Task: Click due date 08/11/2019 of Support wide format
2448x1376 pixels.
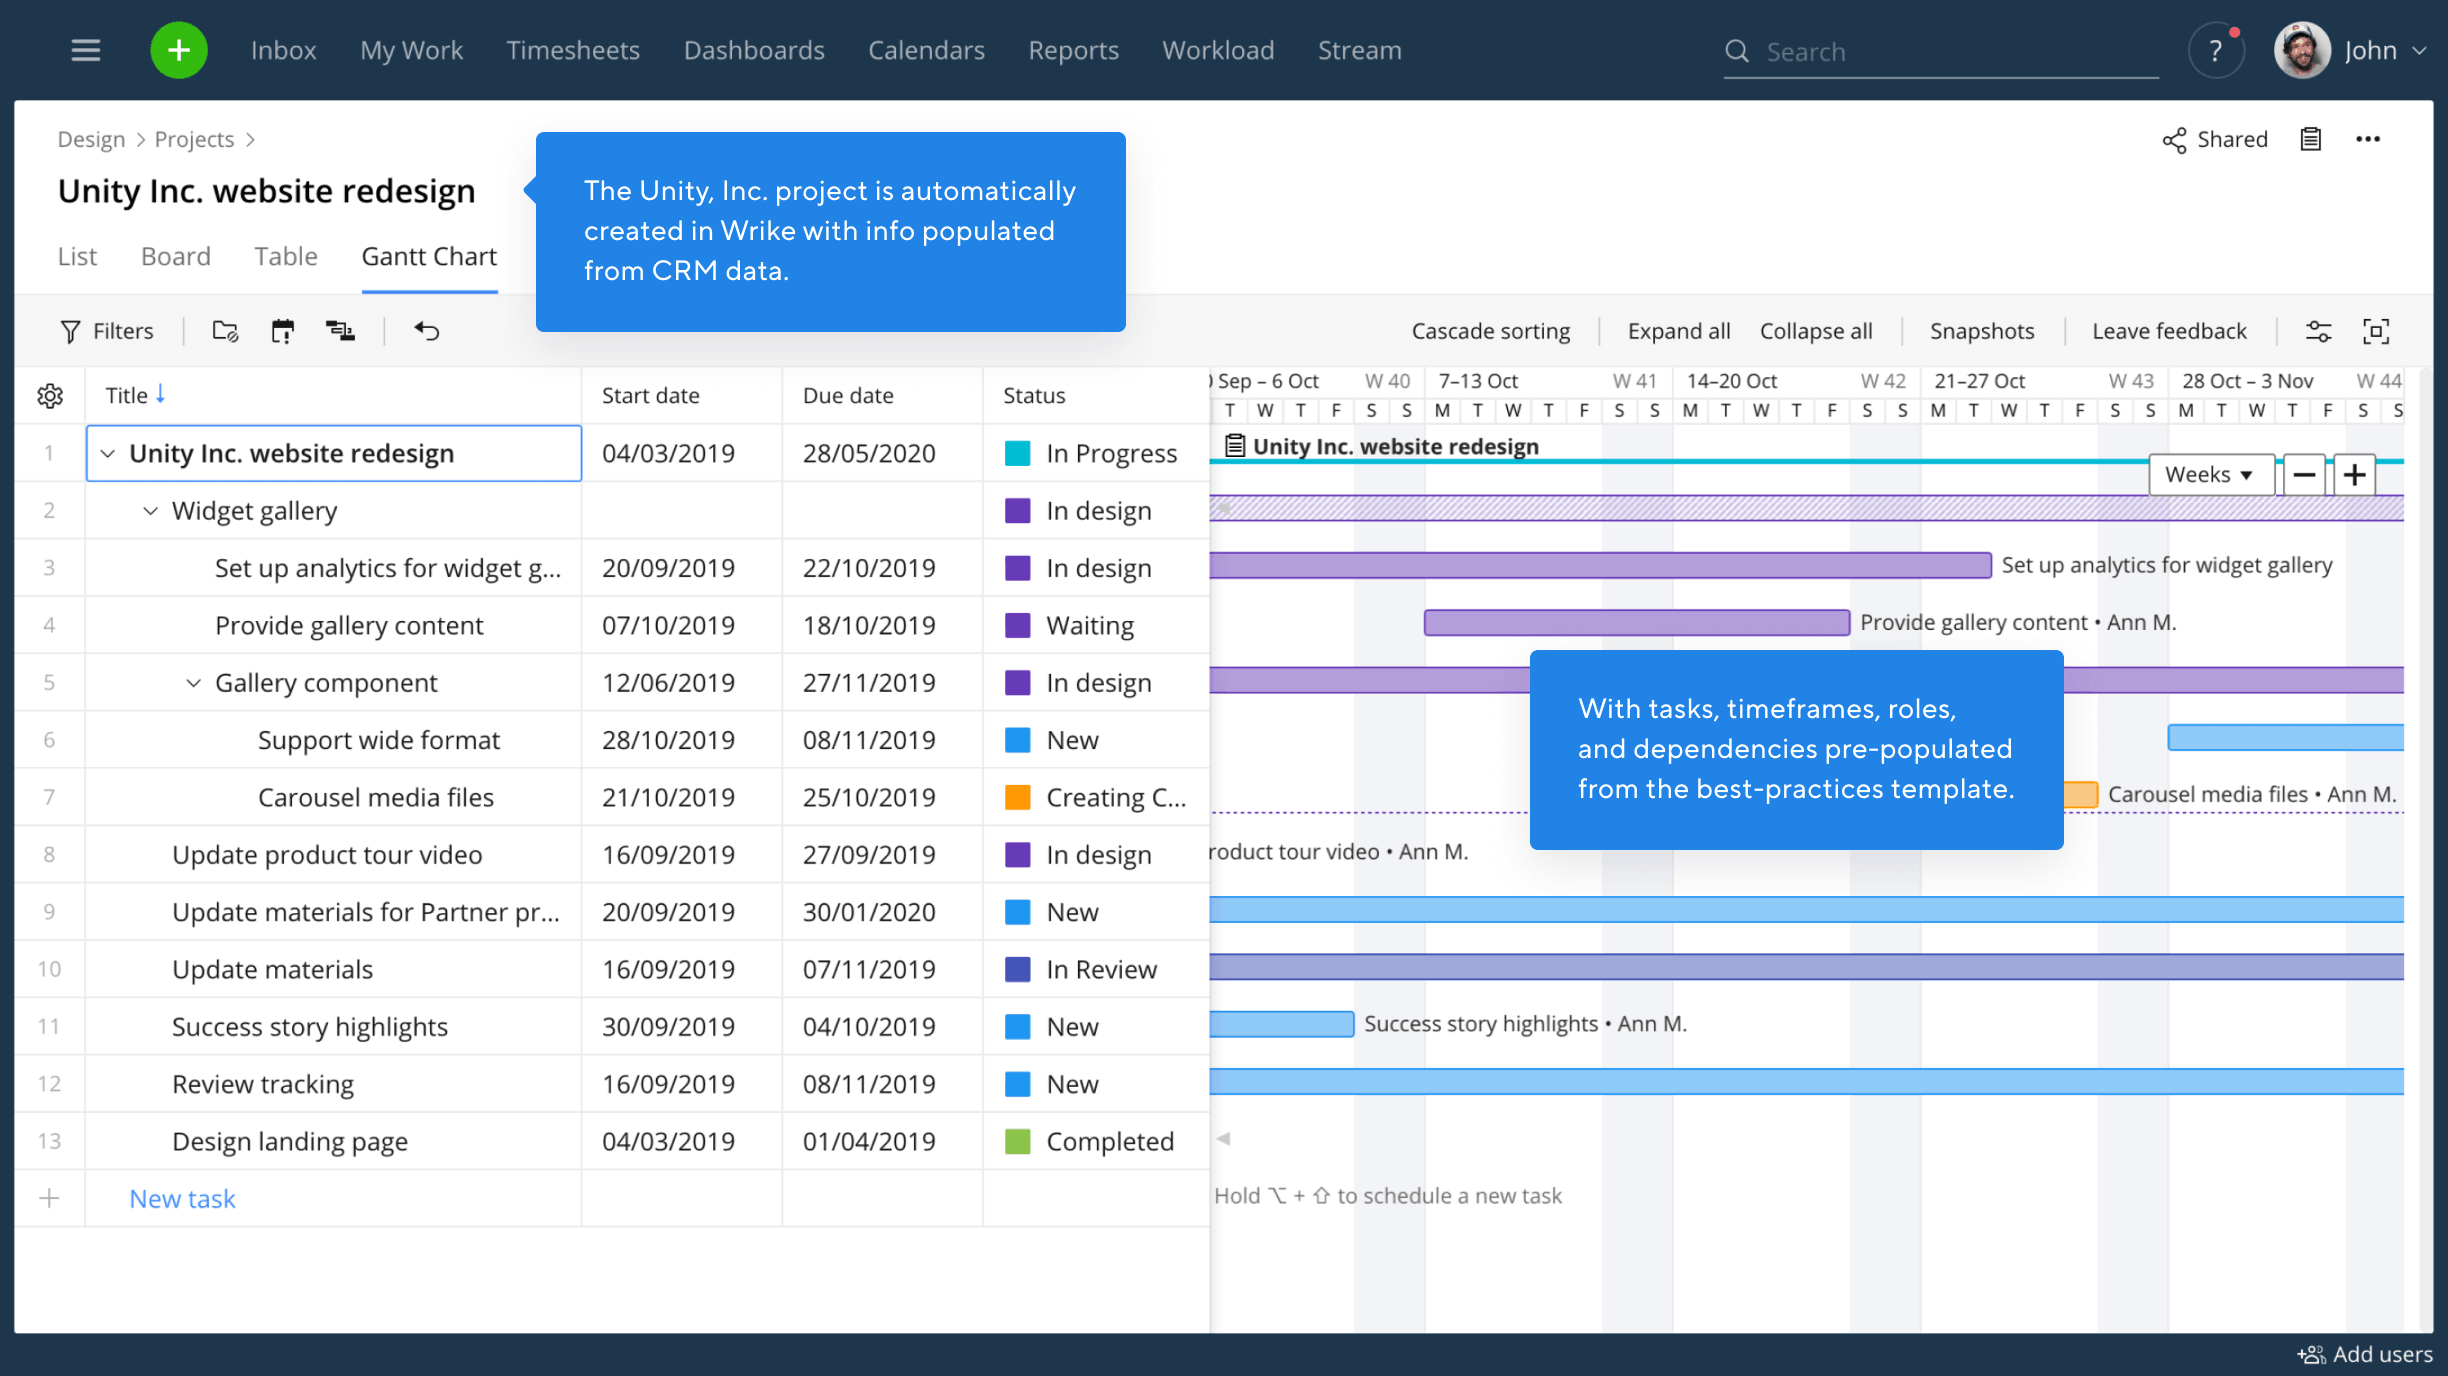Action: click(869, 740)
